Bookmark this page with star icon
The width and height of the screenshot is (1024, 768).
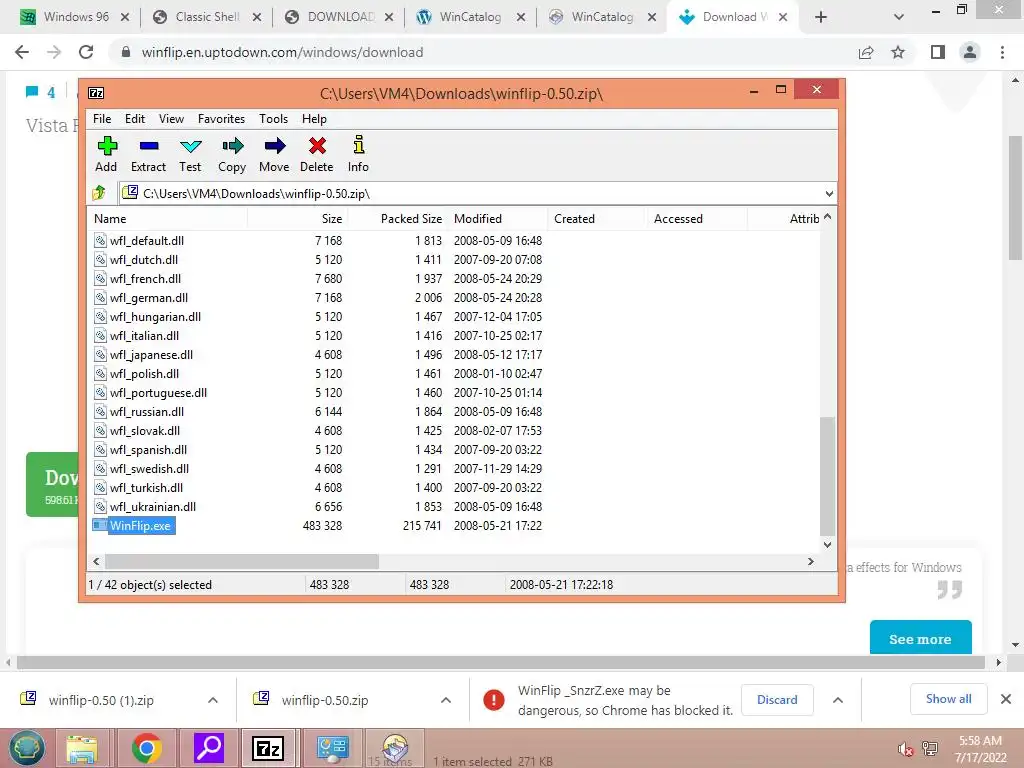pyautogui.click(x=898, y=52)
